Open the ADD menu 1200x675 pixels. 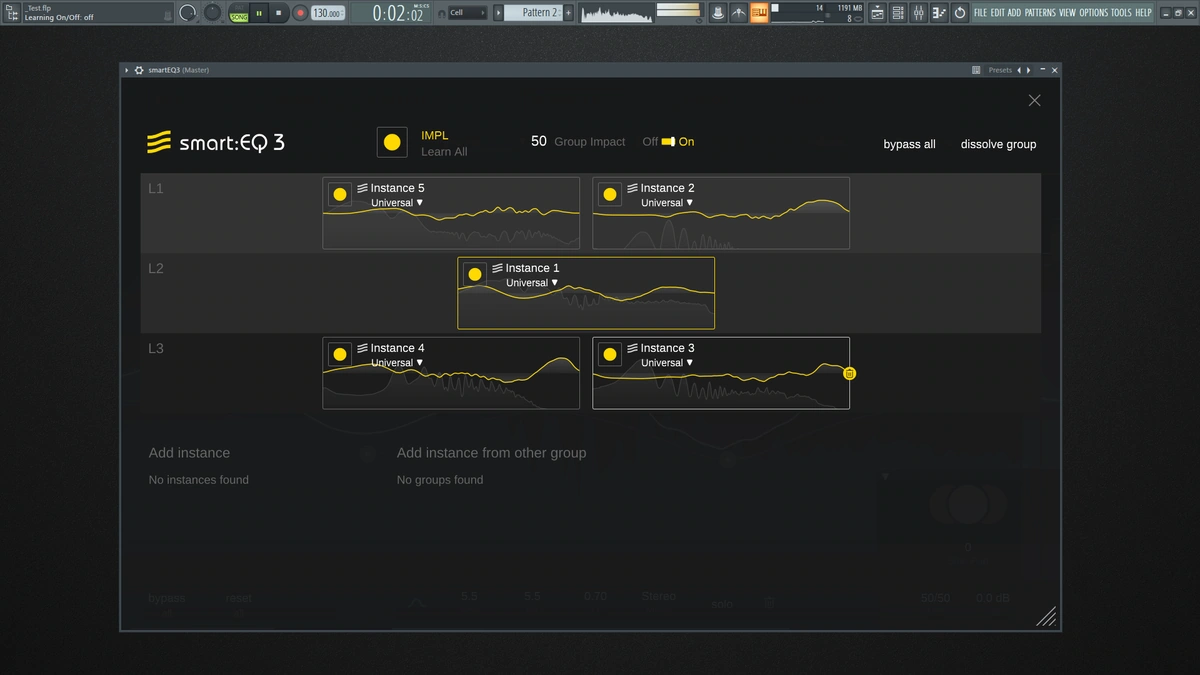[1014, 13]
